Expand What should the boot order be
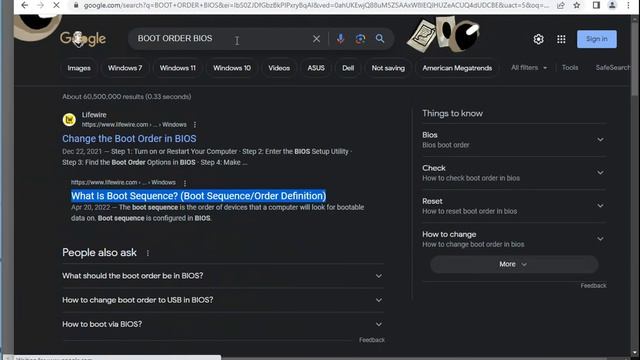640x360 pixels. (222, 276)
